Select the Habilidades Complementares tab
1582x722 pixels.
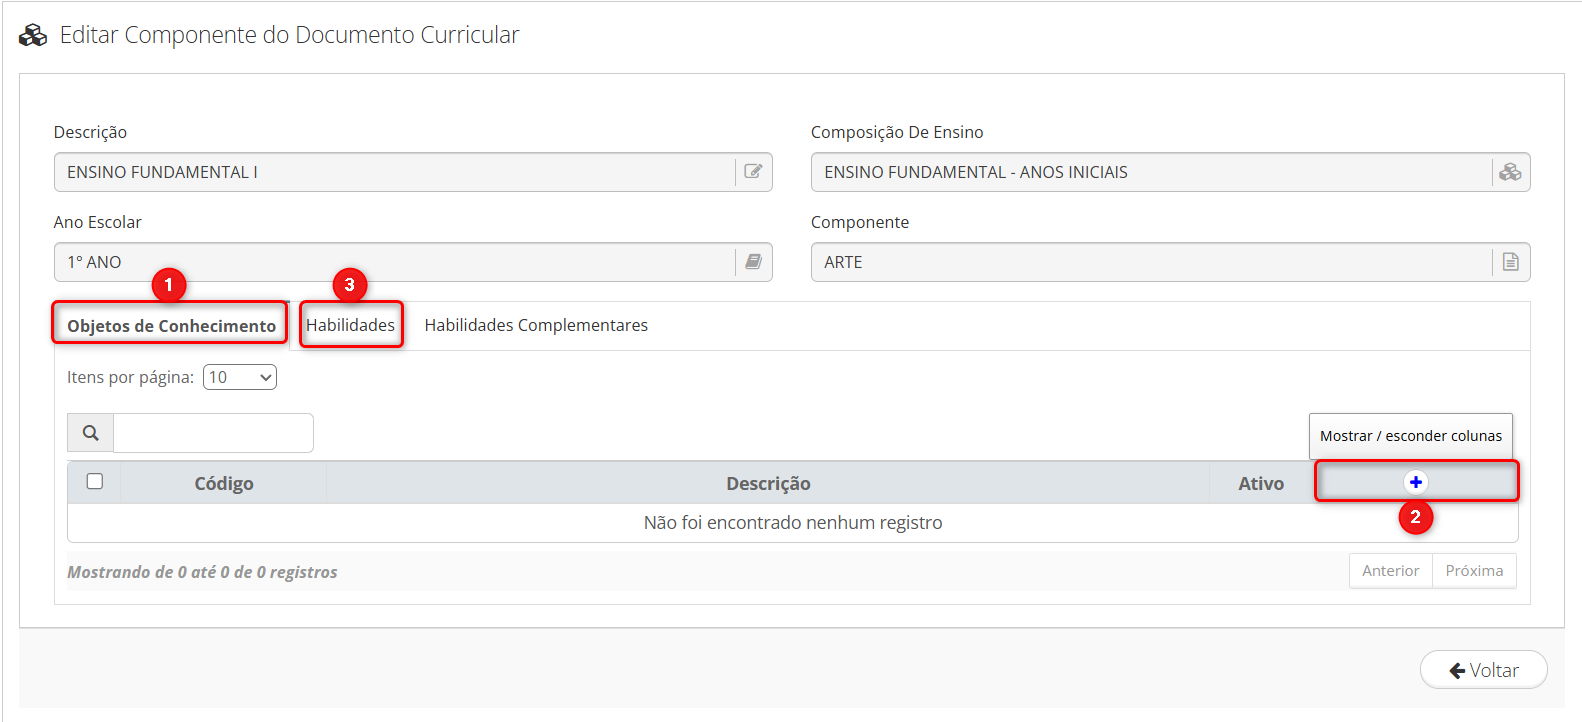pos(536,325)
